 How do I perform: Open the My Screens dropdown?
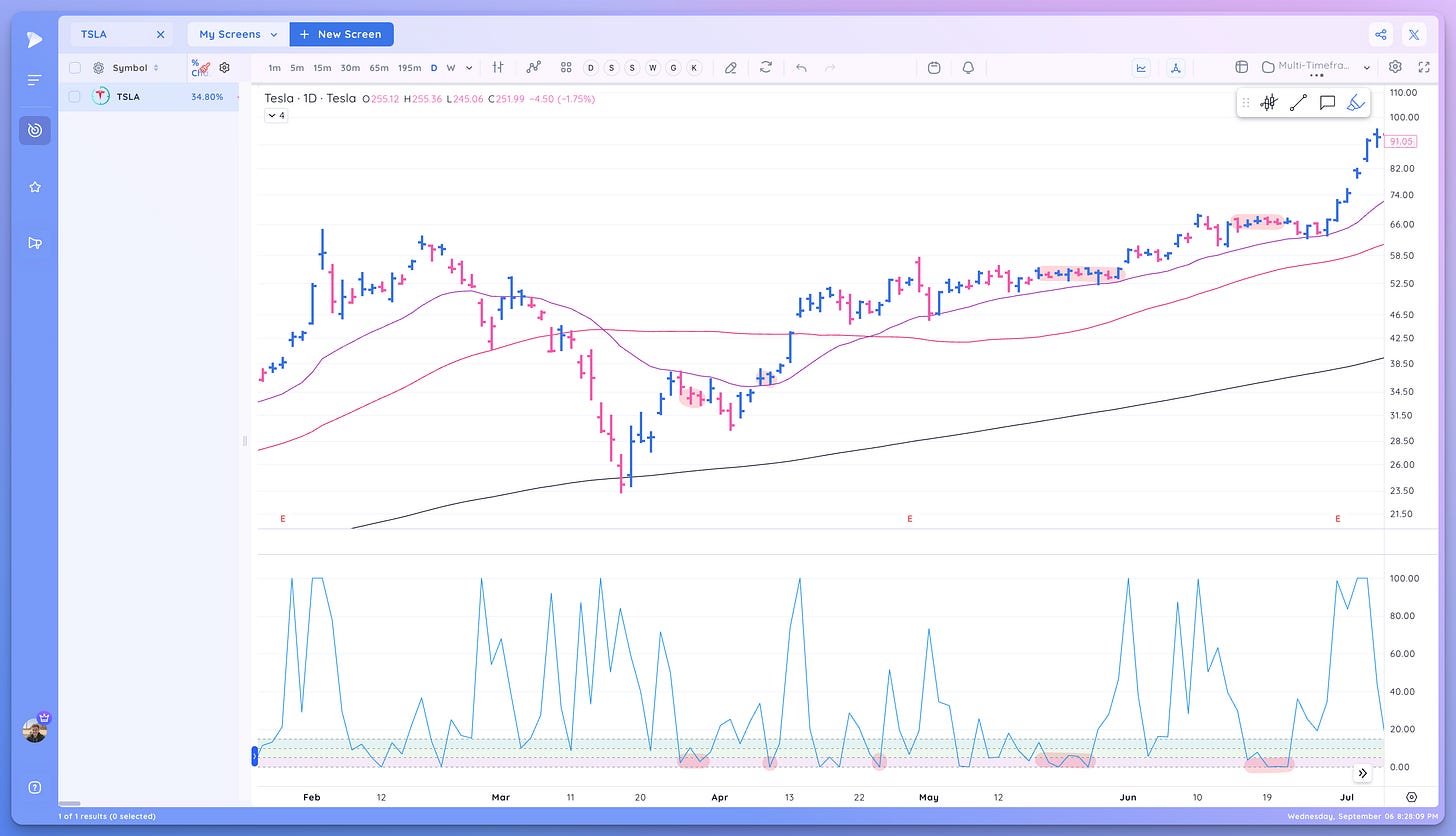(236, 33)
